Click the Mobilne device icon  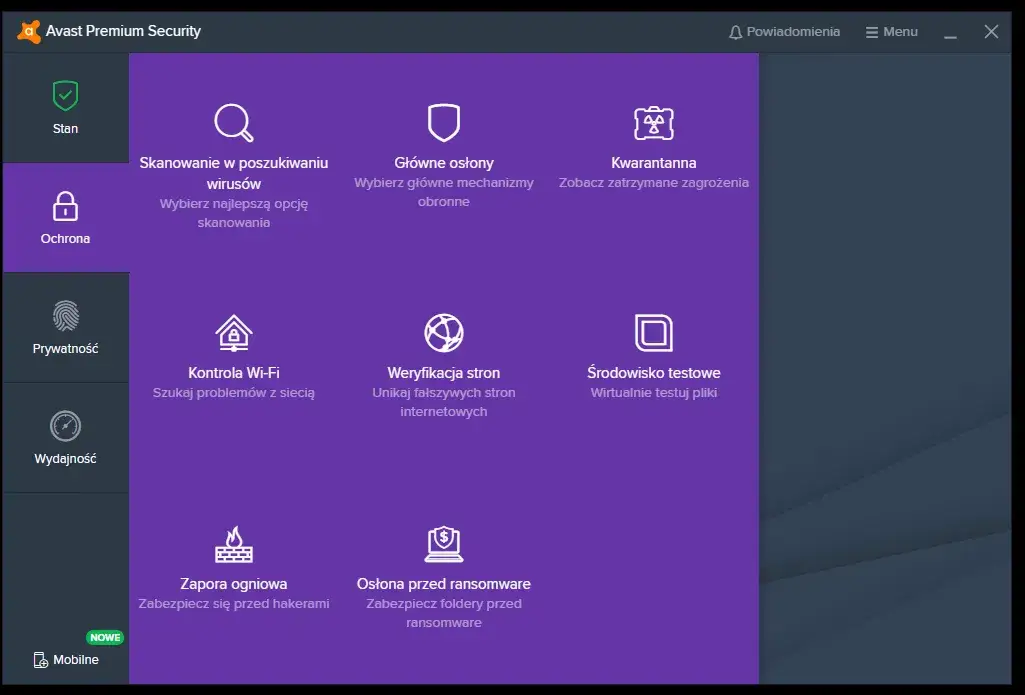click(x=41, y=660)
